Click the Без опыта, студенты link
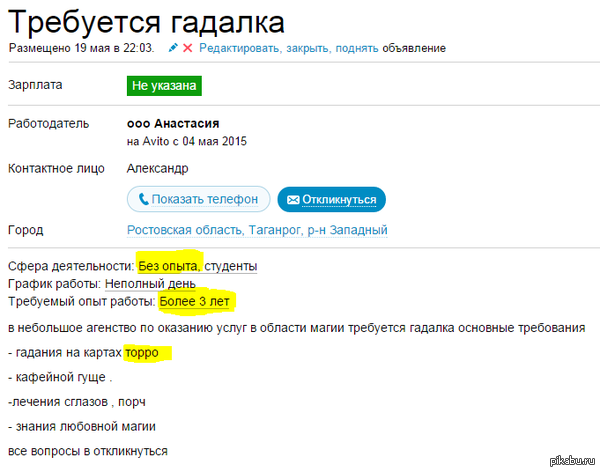Image resolution: width=600 pixels, height=472 pixels. pyautogui.click(x=197, y=266)
